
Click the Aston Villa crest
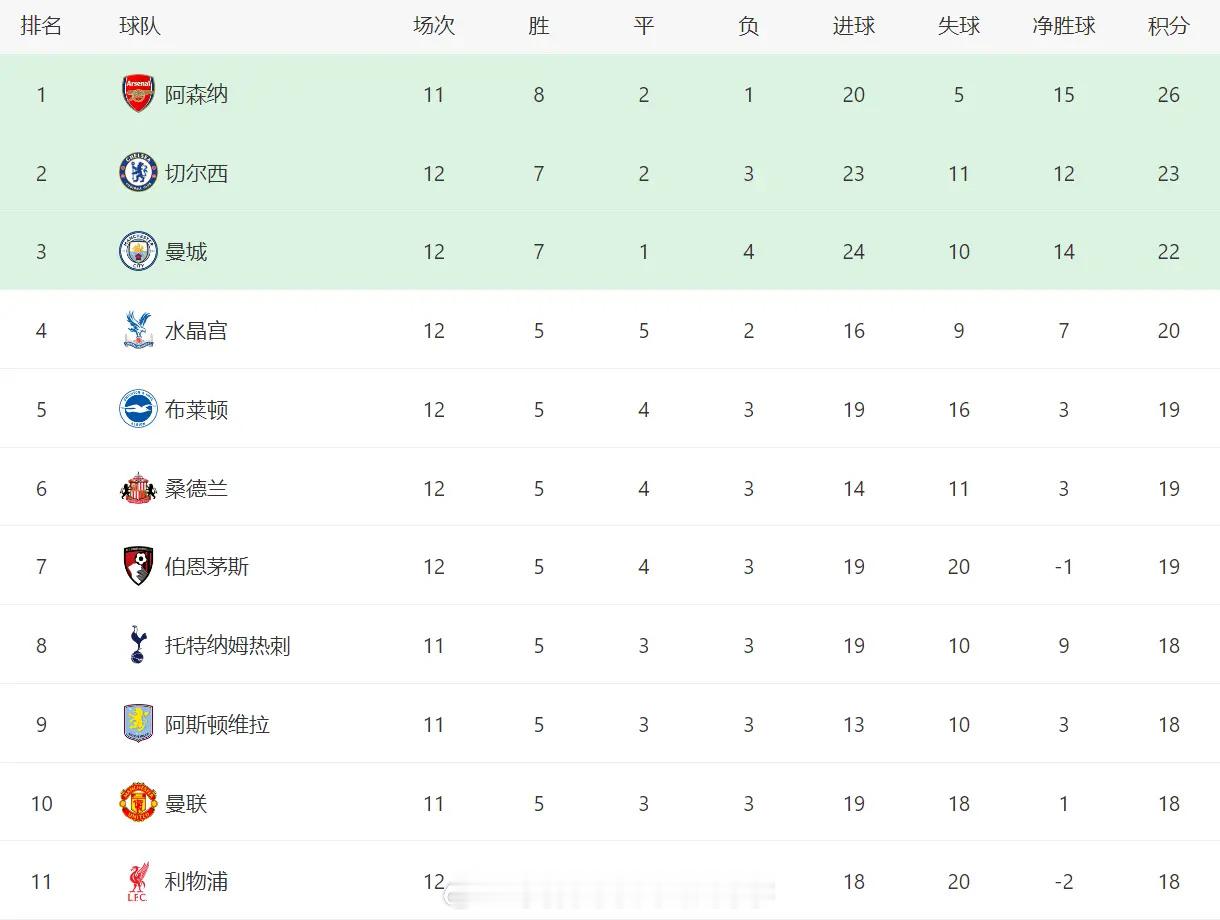[138, 724]
